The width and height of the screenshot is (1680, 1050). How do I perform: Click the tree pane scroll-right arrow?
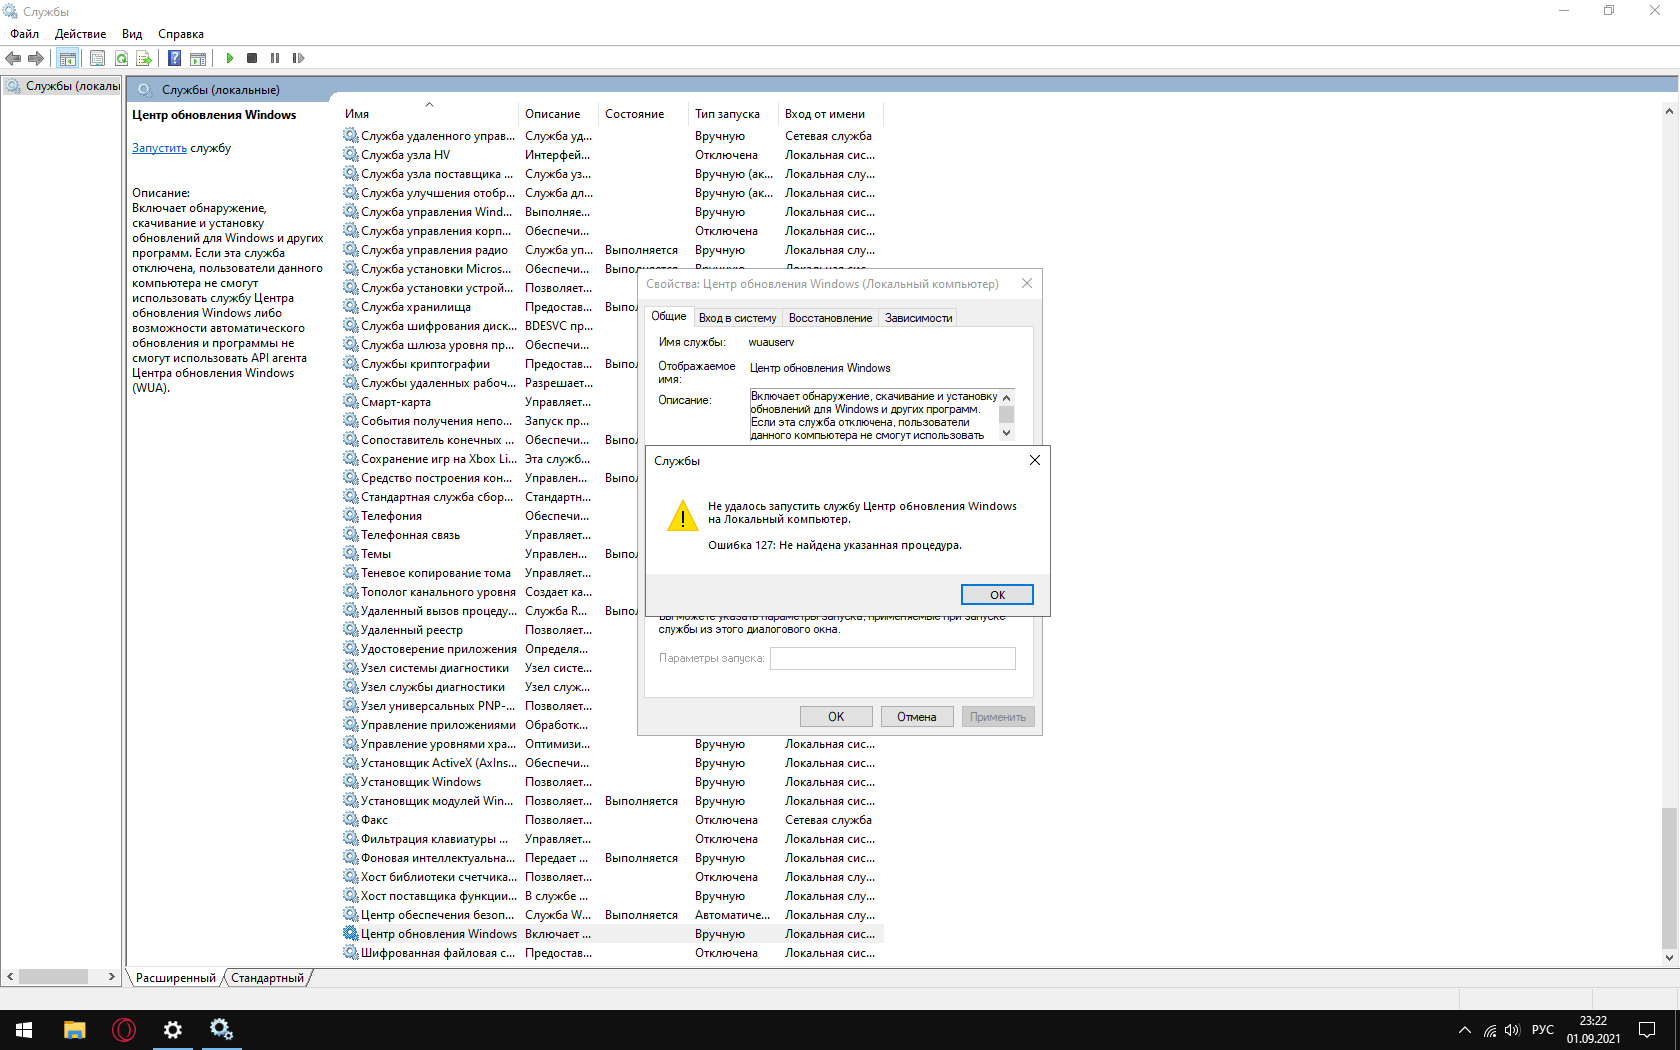pyautogui.click(x=112, y=977)
